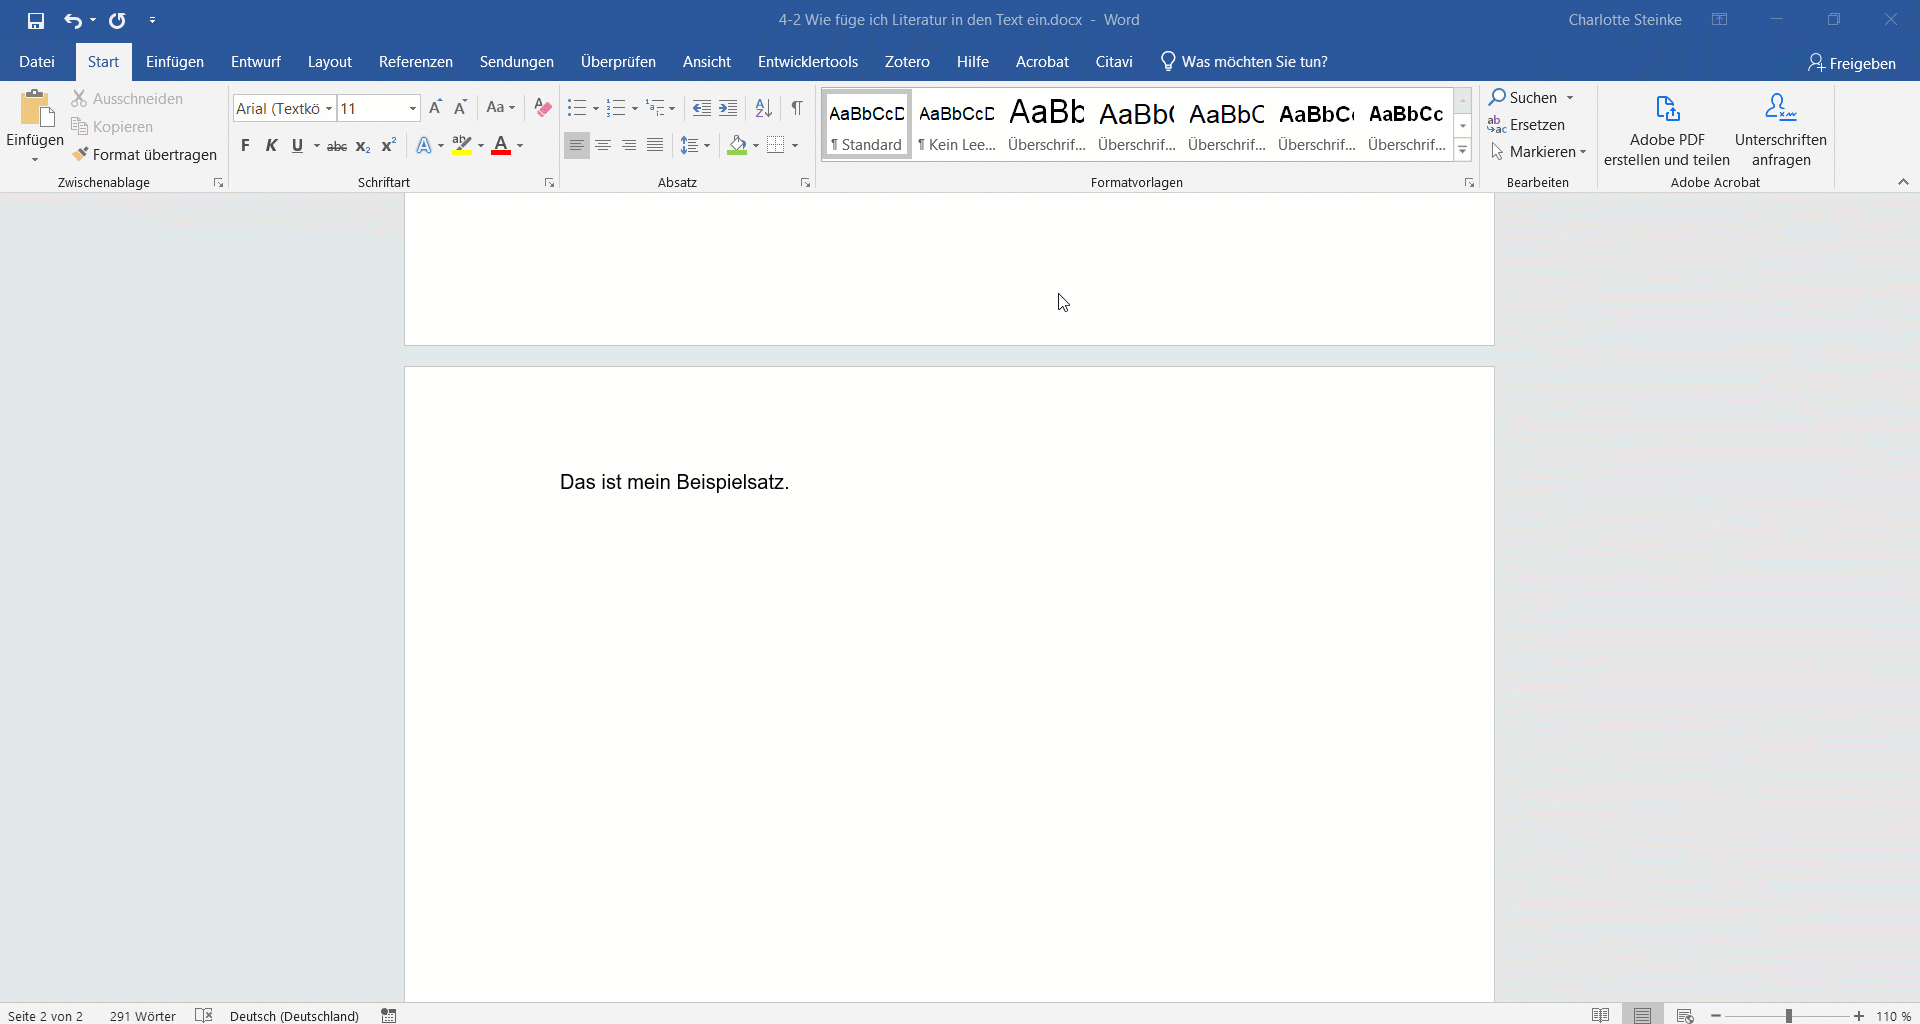This screenshot has height=1024, width=1920.
Task: Open the font size dropdown
Action: (411, 108)
